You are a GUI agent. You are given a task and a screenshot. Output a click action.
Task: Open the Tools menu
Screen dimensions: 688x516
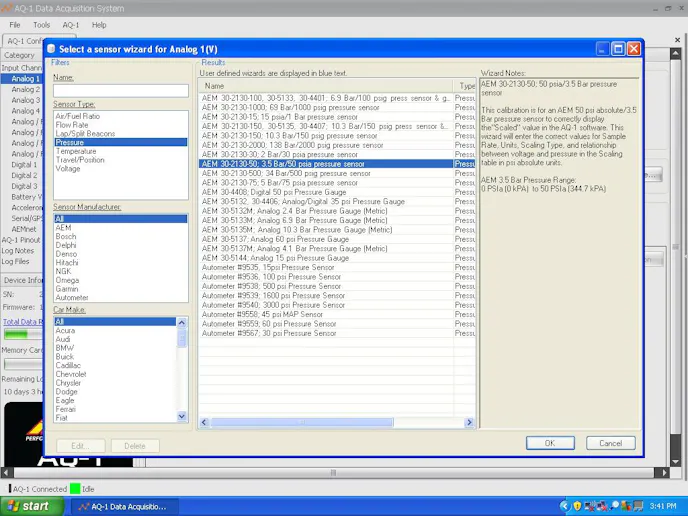[x=41, y=24]
